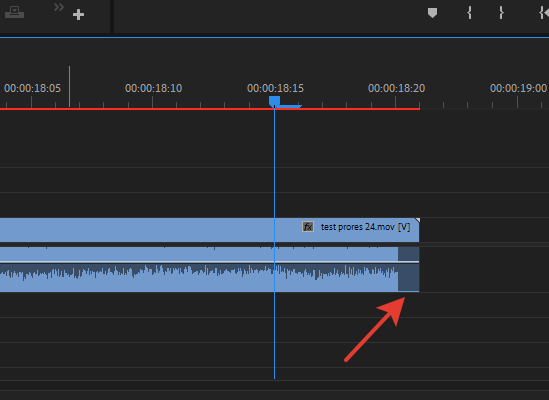Screen dimensions: 549x400
Task: Select the test prores 24.mov video clip
Action: 209,230
